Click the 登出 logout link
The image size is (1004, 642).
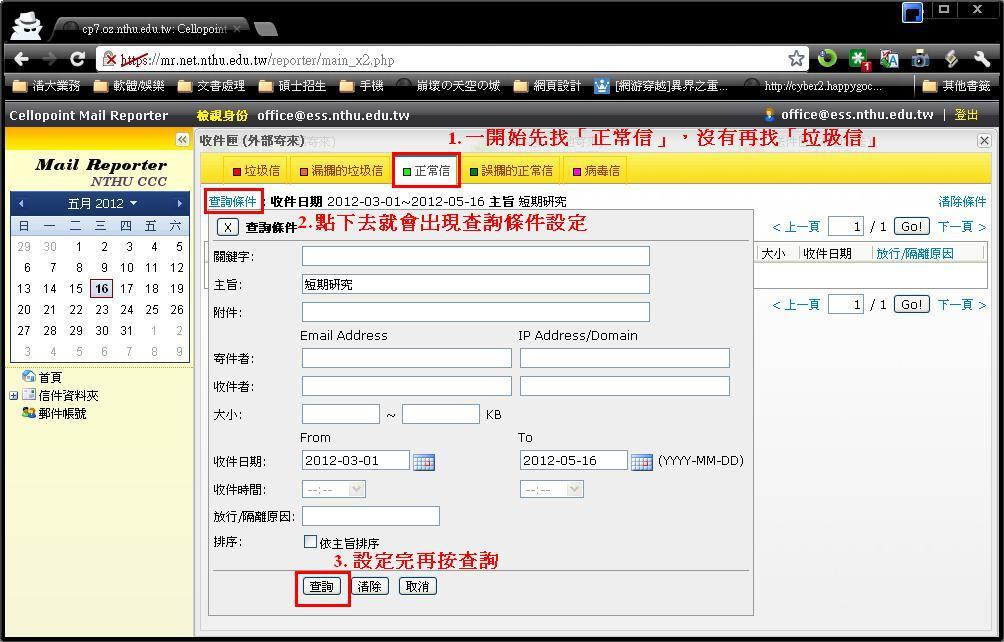tap(966, 115)
